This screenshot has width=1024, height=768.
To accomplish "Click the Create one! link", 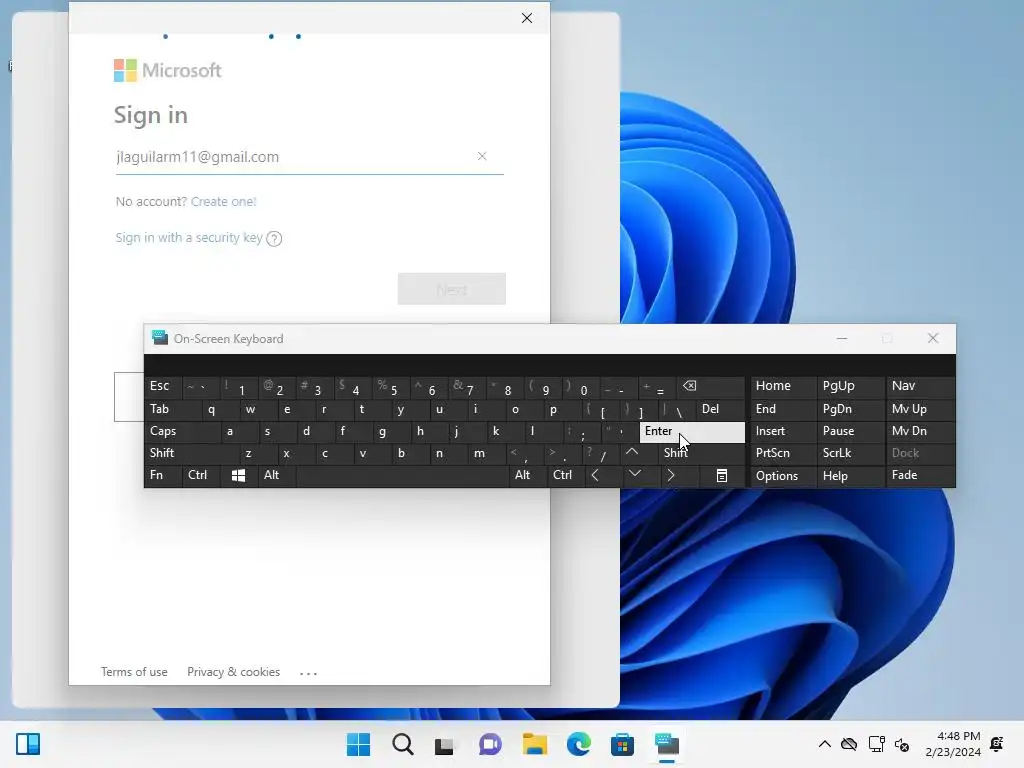I will 223,202.
